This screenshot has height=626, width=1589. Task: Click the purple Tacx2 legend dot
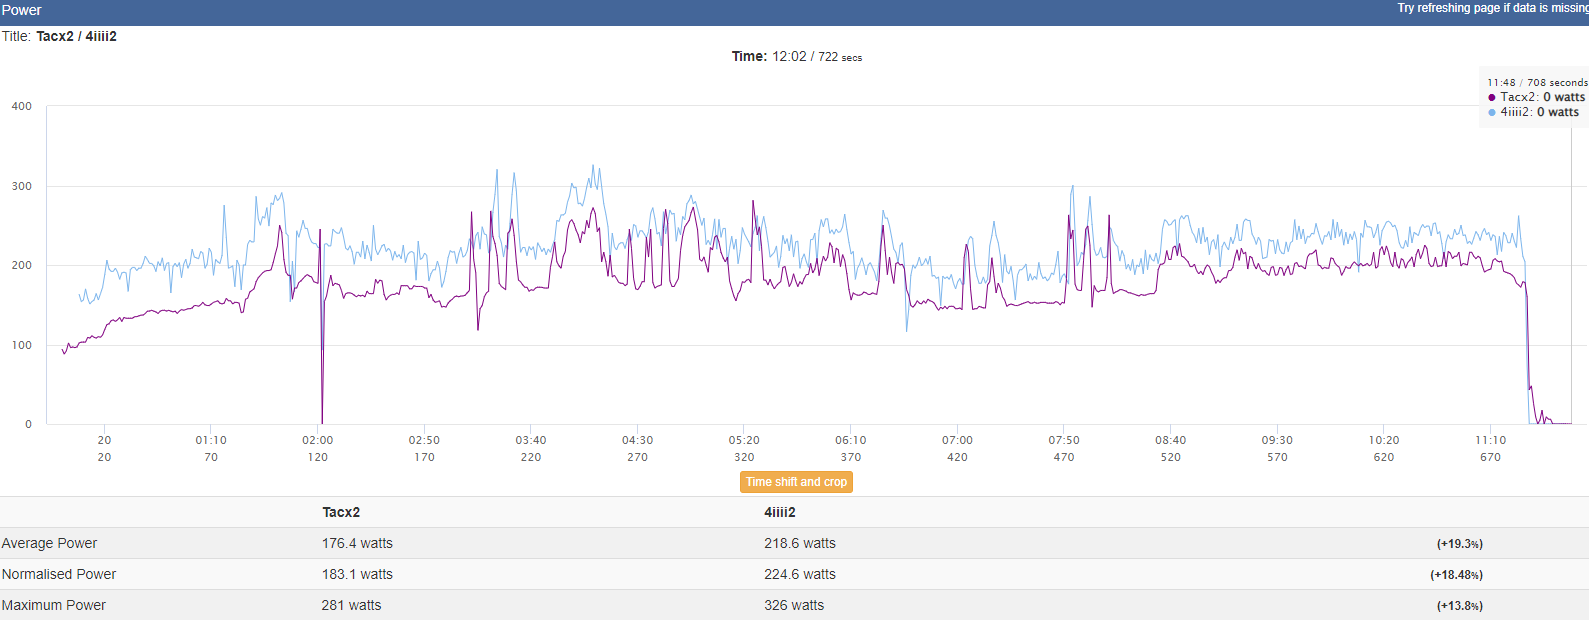click(1492, 98)
